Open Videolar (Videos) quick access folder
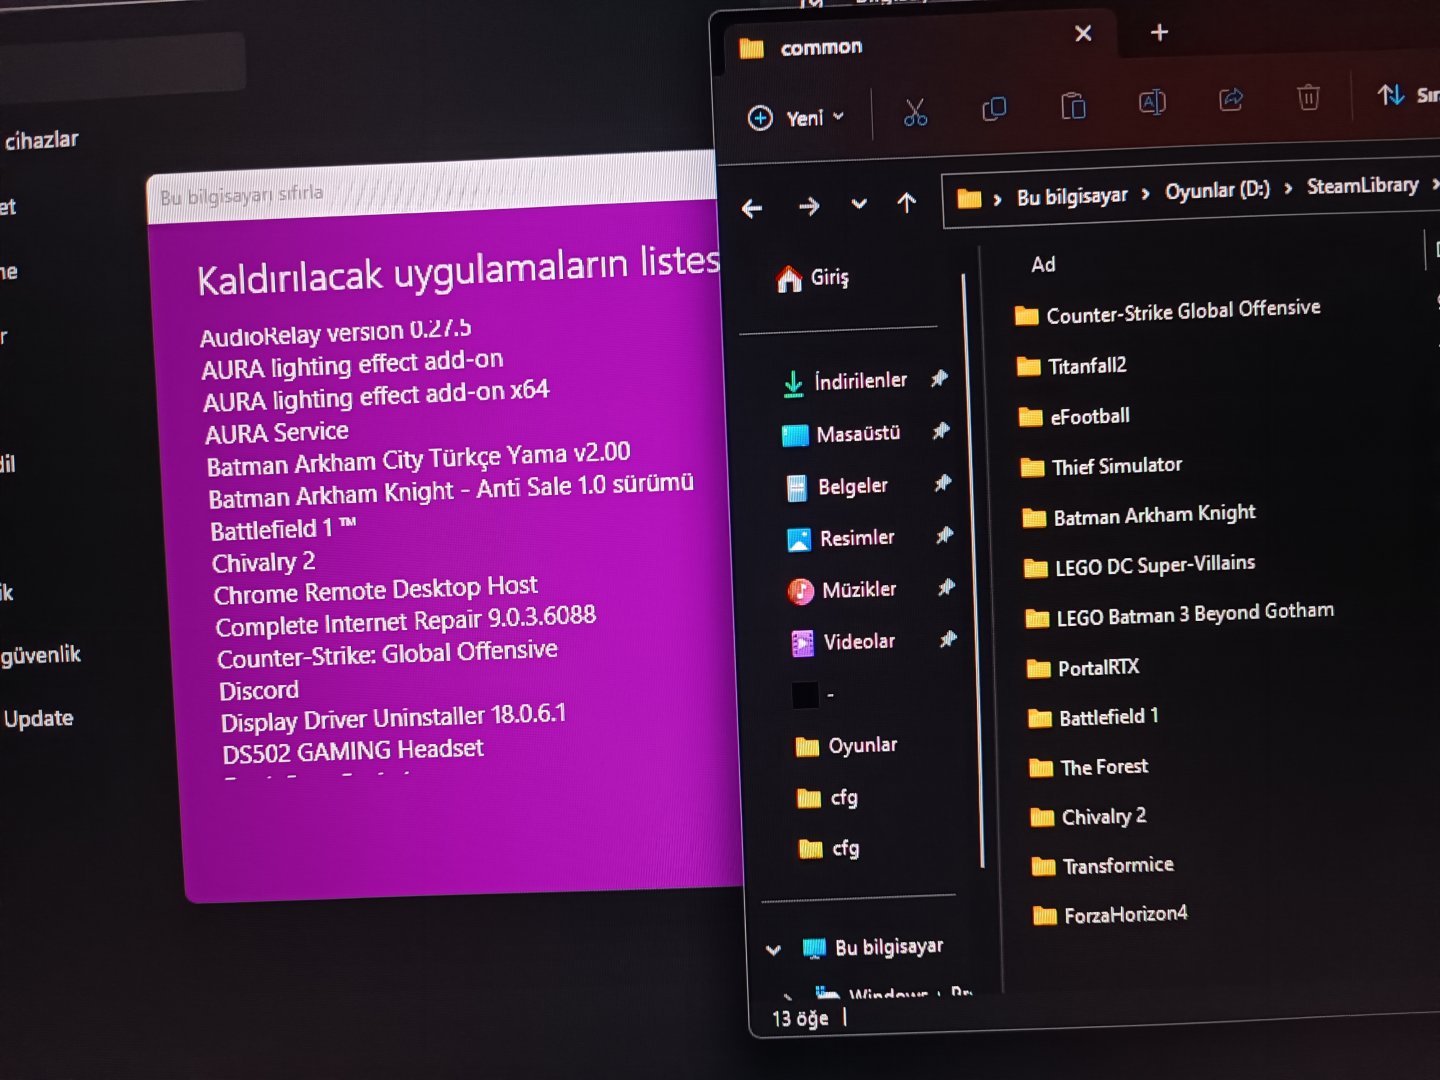This screenshot has height=1080, width=1440. 844,642
